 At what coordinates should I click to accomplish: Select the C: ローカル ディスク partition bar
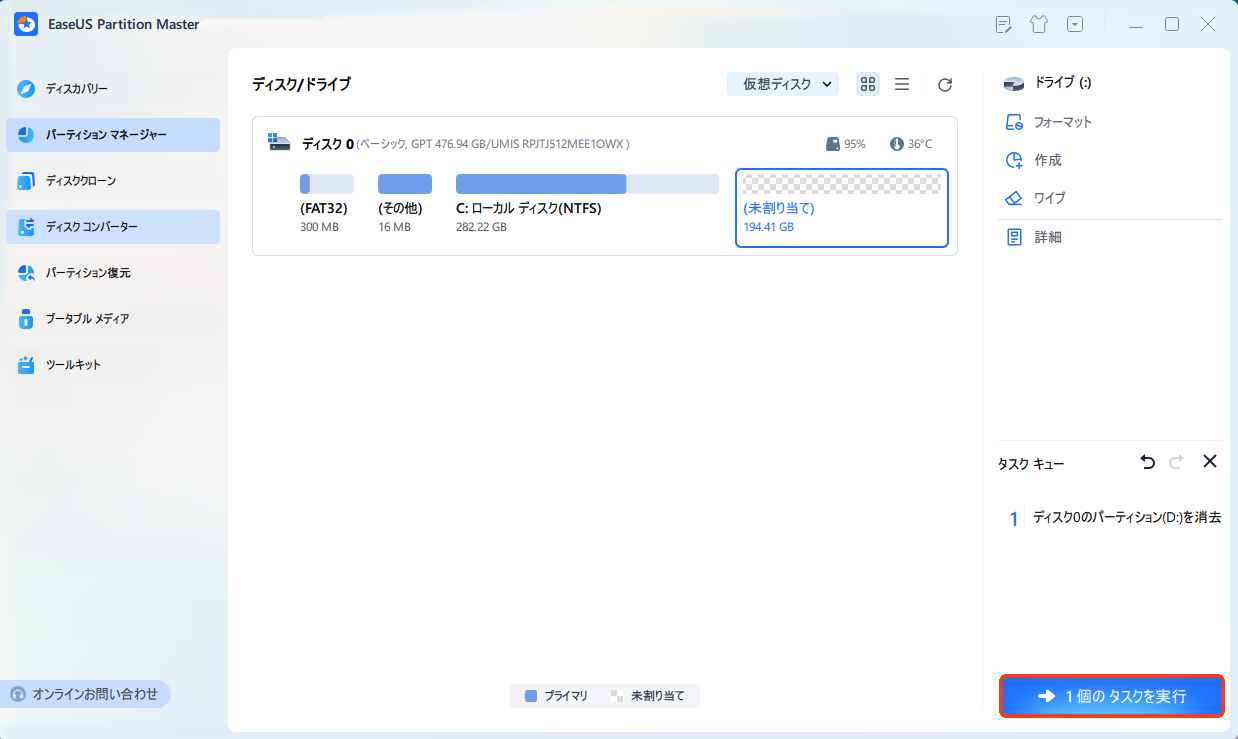click(x=587, y=184)
